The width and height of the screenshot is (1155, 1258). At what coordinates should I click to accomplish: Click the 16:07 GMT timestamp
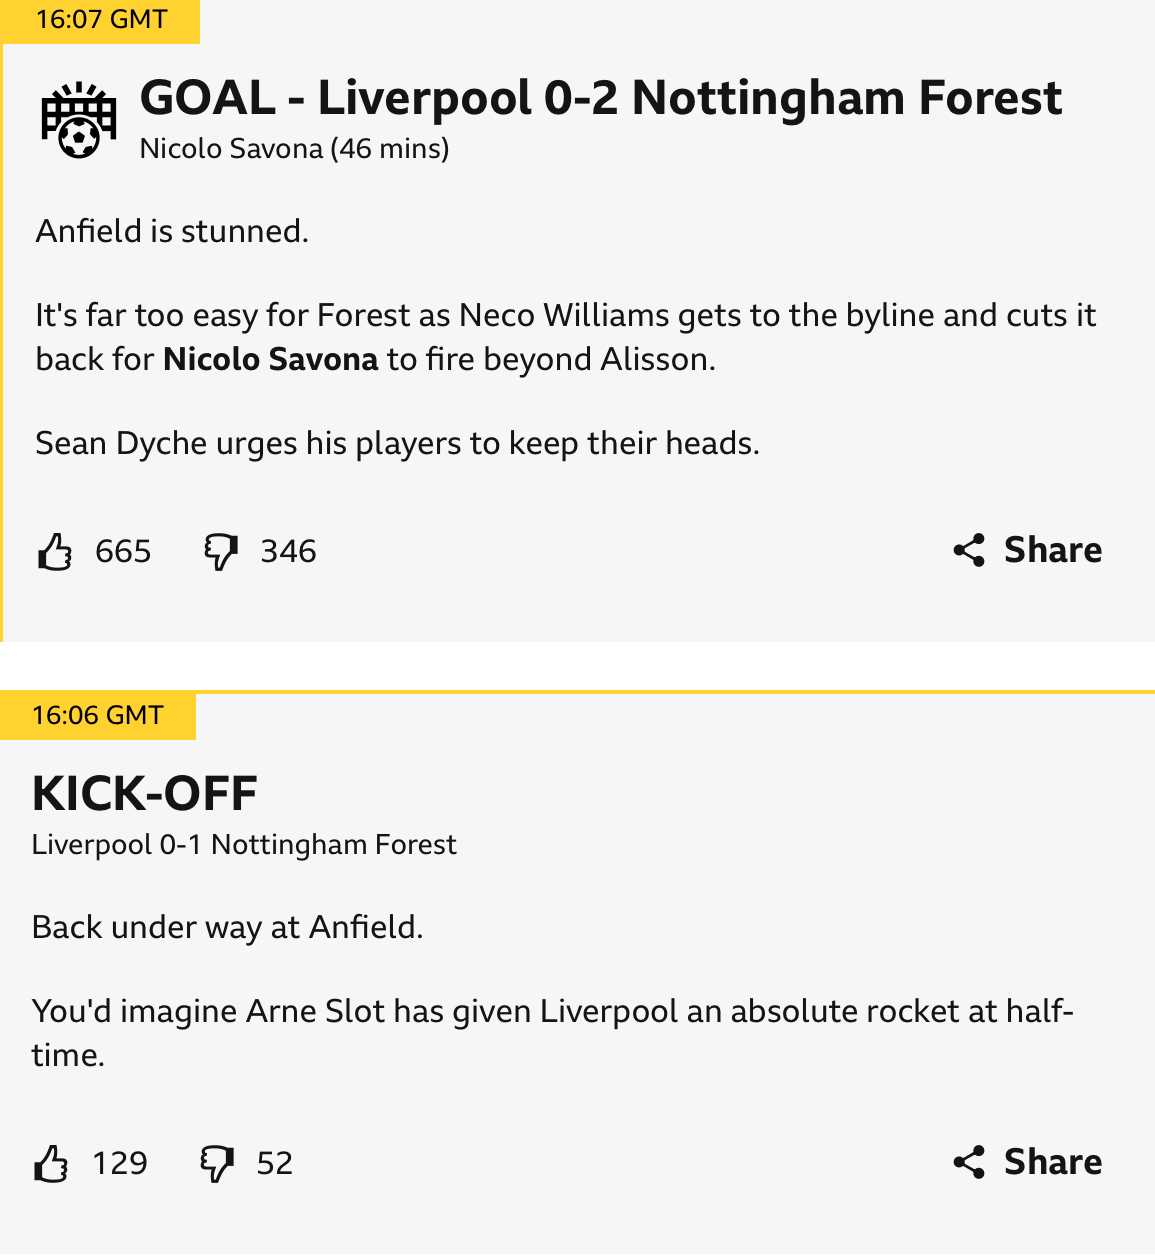point(101,20)
